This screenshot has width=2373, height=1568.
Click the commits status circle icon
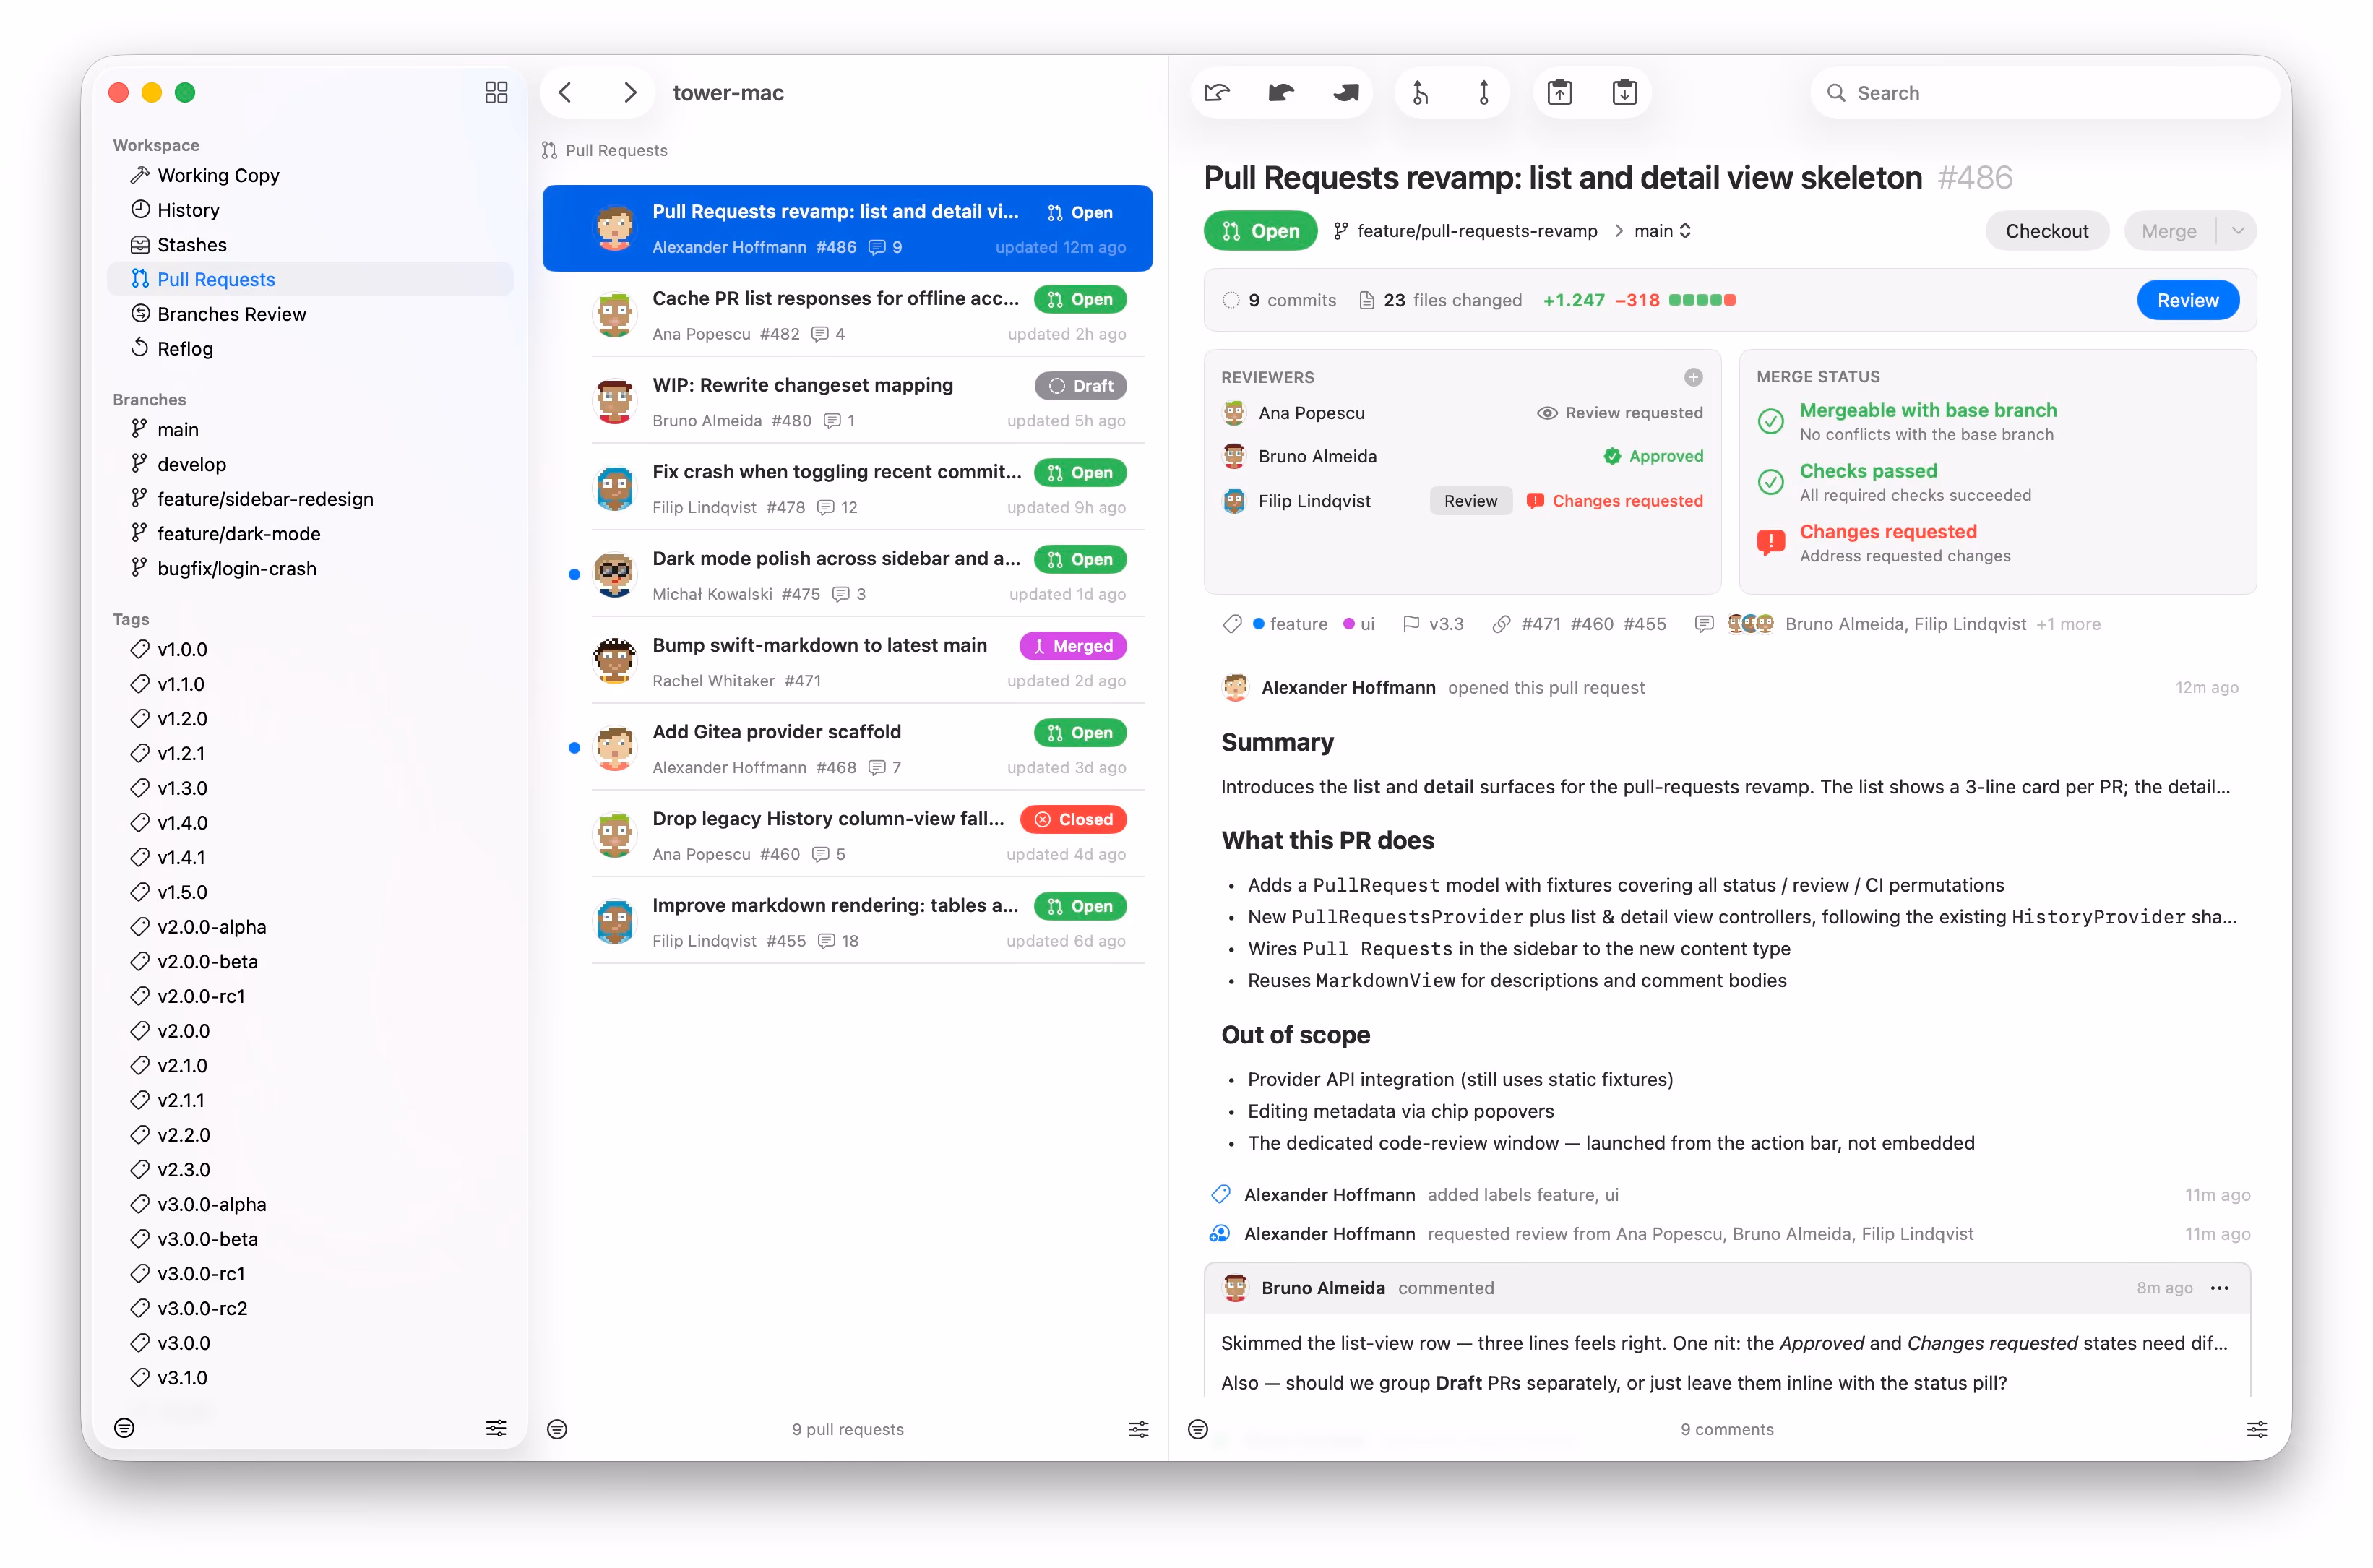(x=1231, y=300)
